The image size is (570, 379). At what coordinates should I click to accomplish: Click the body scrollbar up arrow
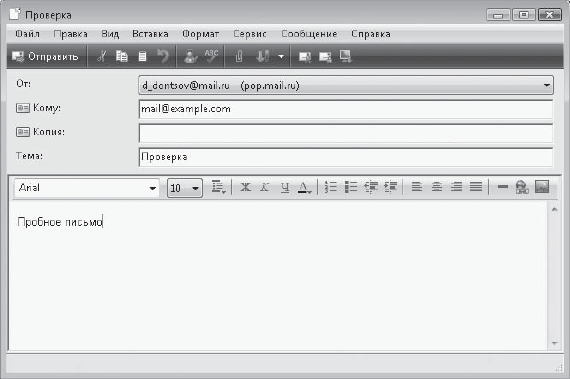(554, 209)
